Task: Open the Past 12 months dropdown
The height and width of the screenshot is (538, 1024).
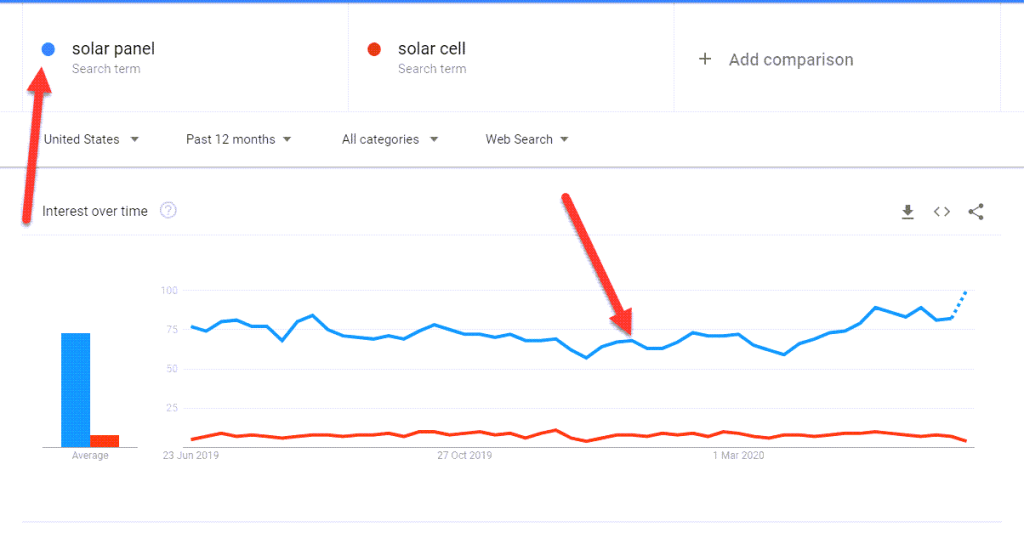Action: coord(238,139)
